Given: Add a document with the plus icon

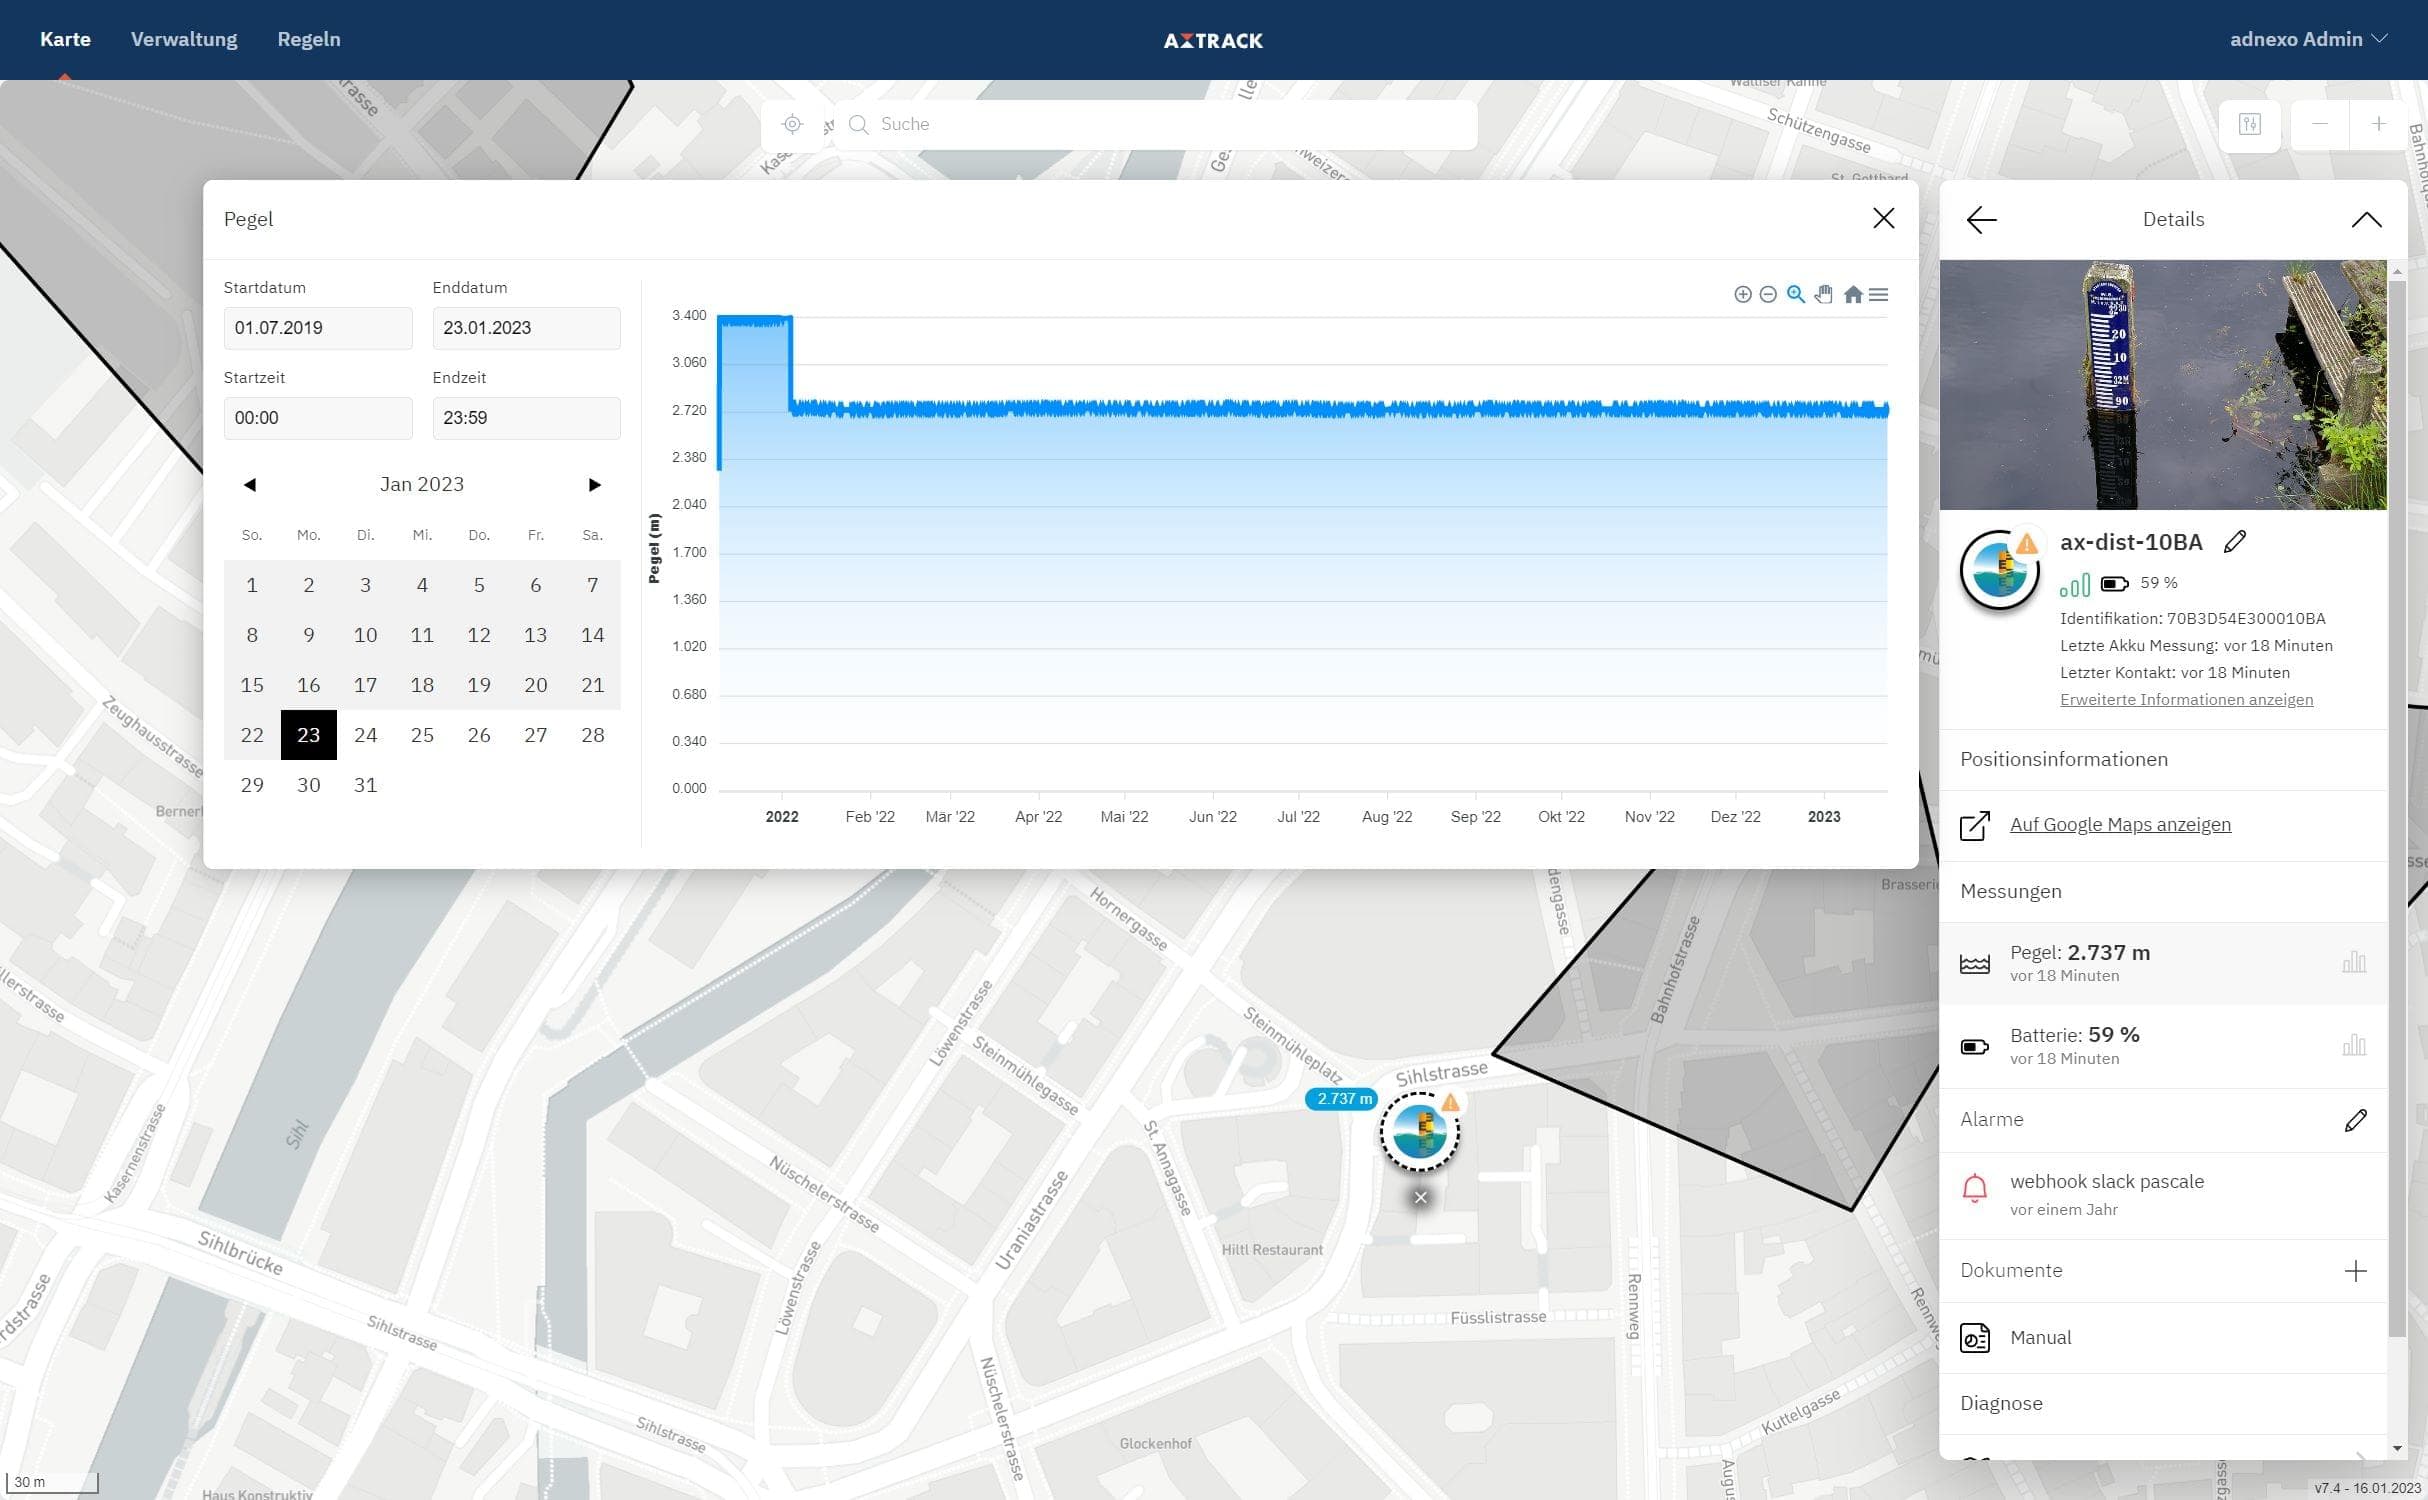Looking at the screenshot, I should [2355, 1271].
